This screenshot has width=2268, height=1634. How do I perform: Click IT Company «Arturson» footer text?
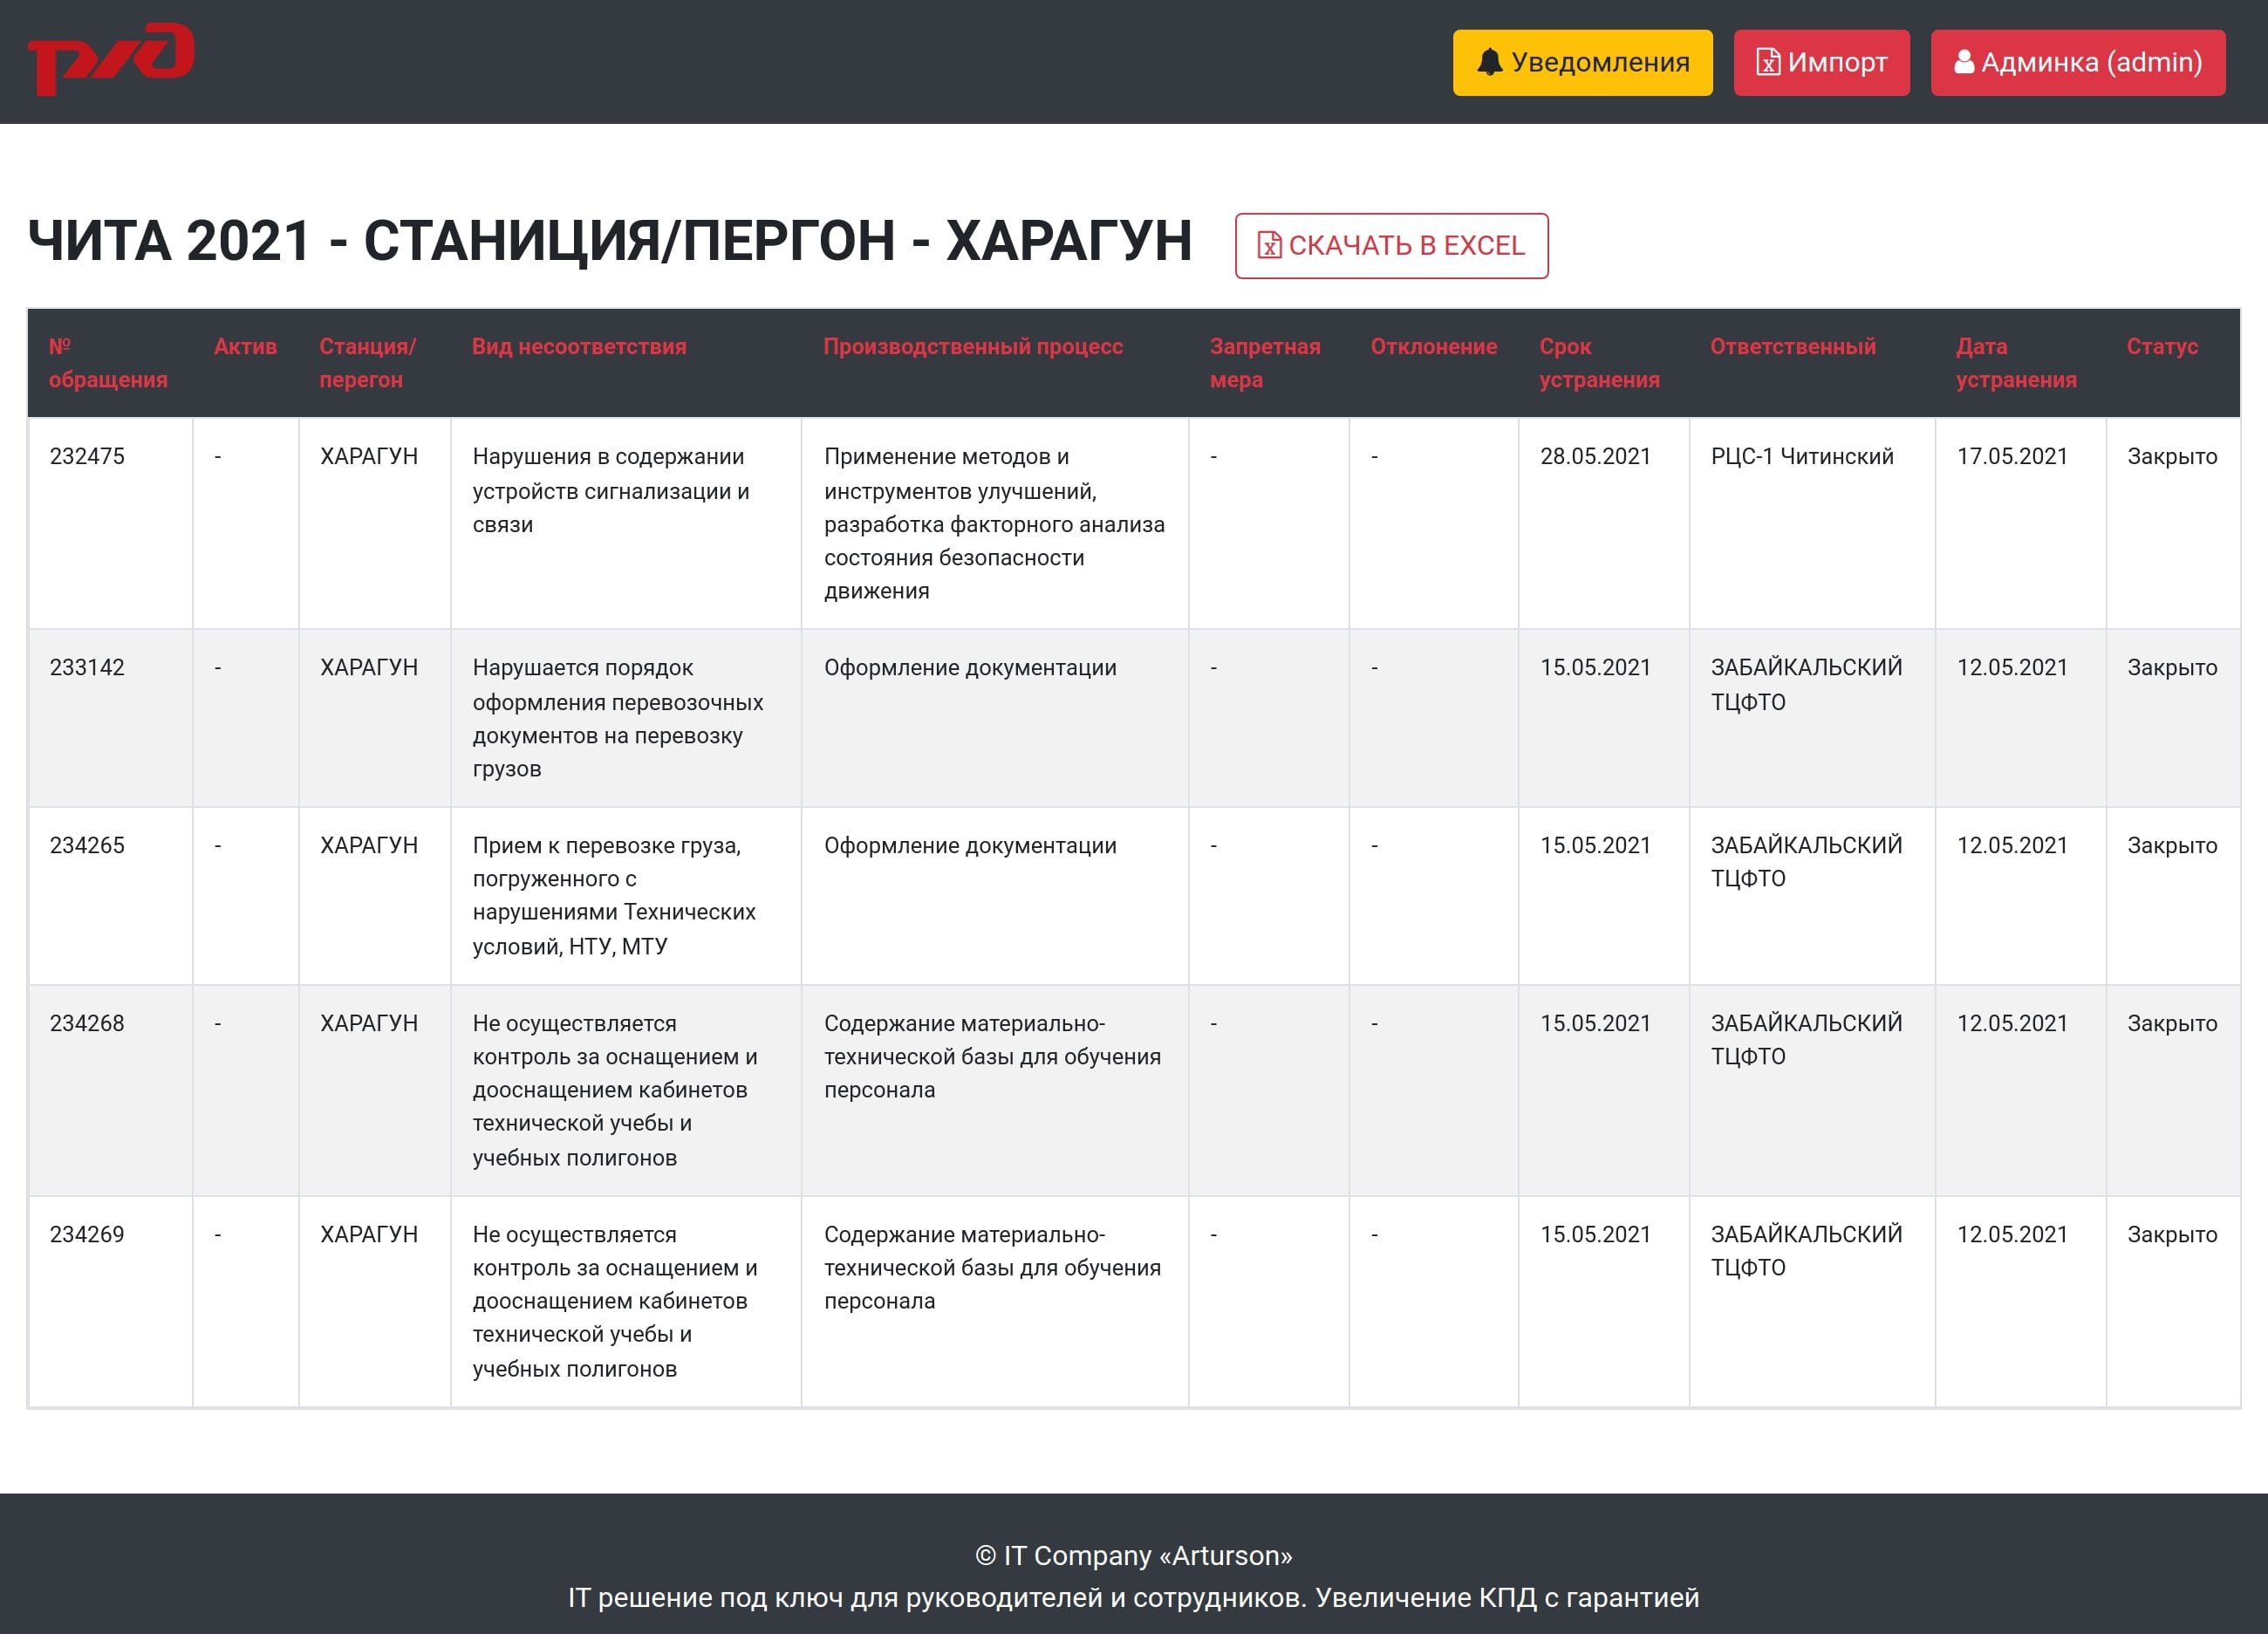click(1134, 1556)
